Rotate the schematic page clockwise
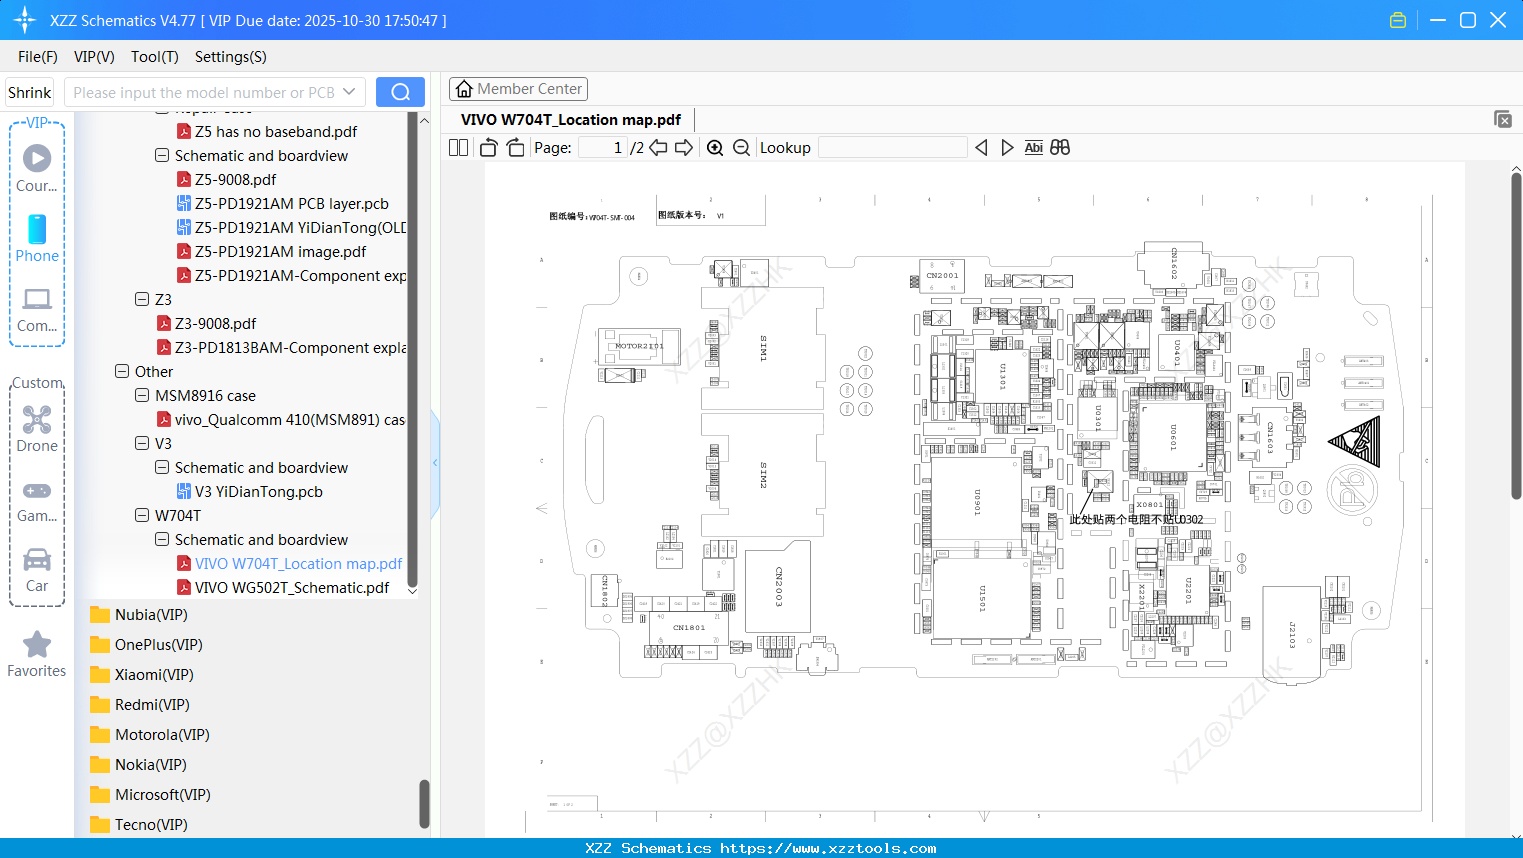Screen dimensions: 1523x858 (514, 147)
